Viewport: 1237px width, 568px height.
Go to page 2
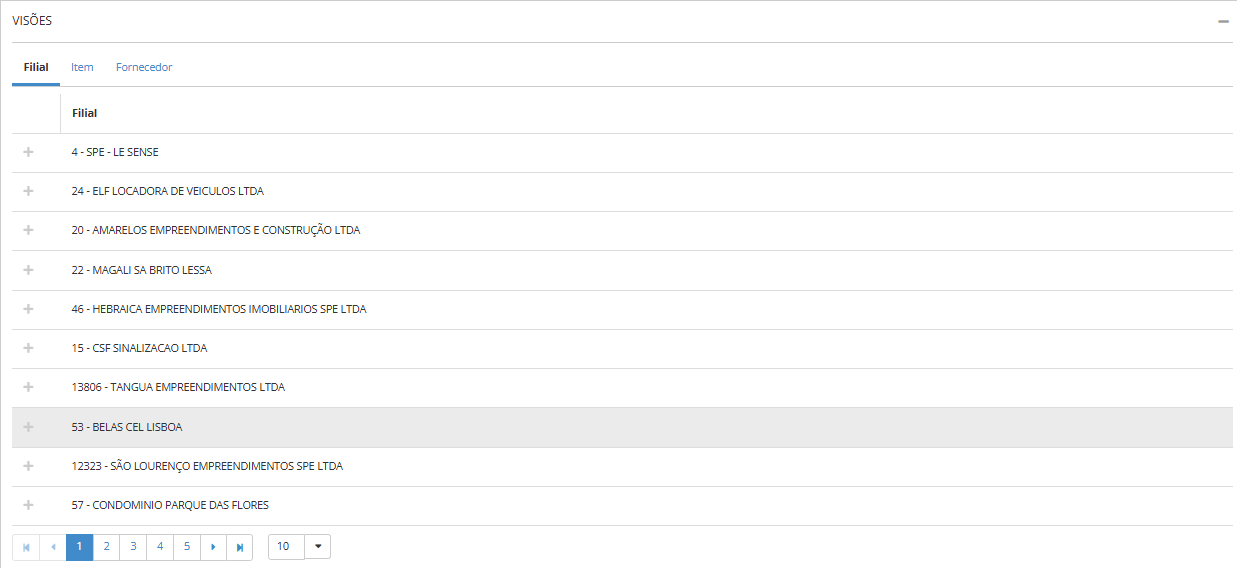(x=106, y=547)
